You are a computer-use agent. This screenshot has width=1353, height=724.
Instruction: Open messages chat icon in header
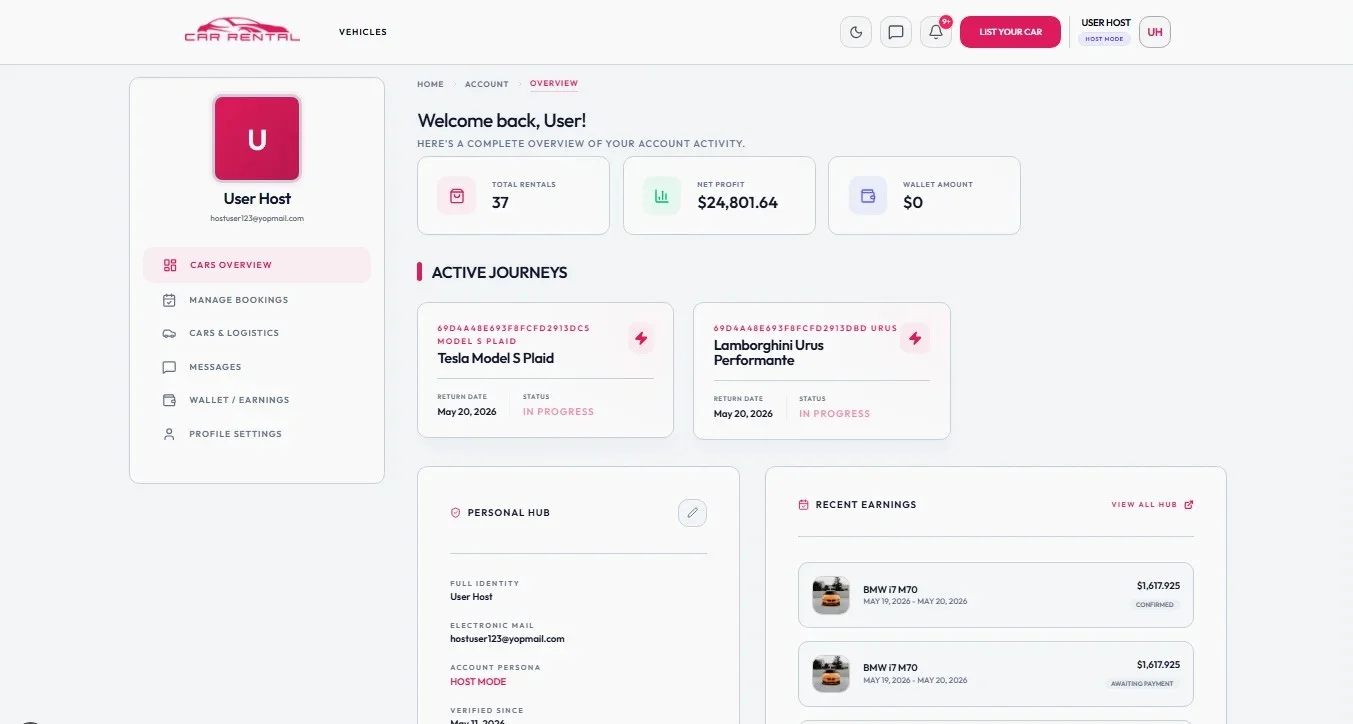(896, 32)
